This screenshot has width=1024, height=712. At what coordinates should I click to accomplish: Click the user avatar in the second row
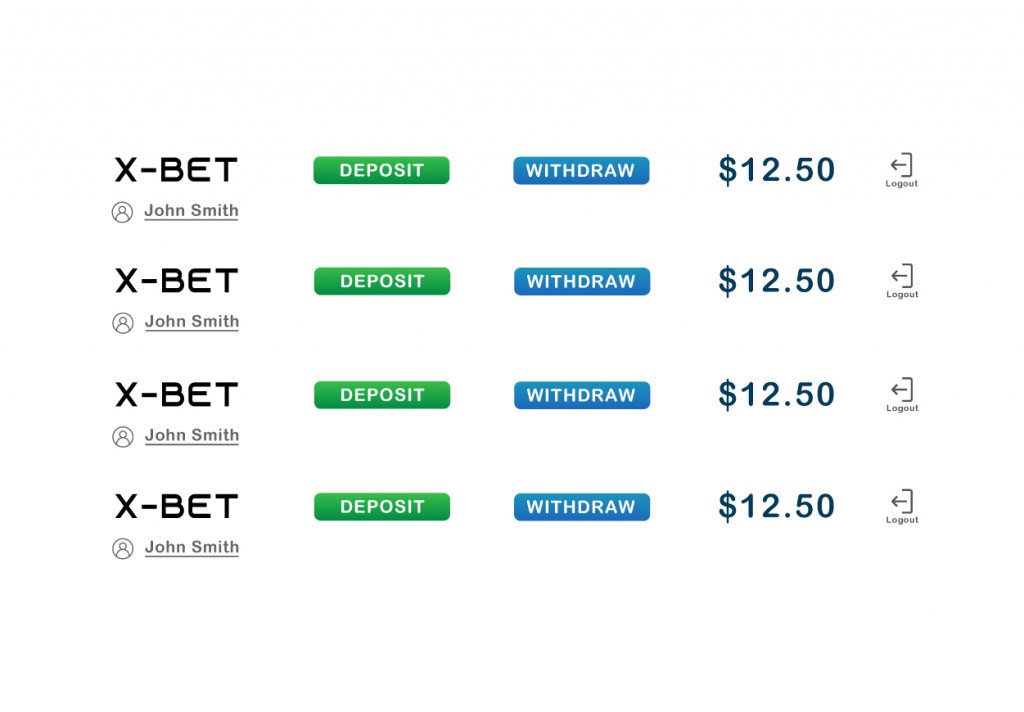(123, 322)
